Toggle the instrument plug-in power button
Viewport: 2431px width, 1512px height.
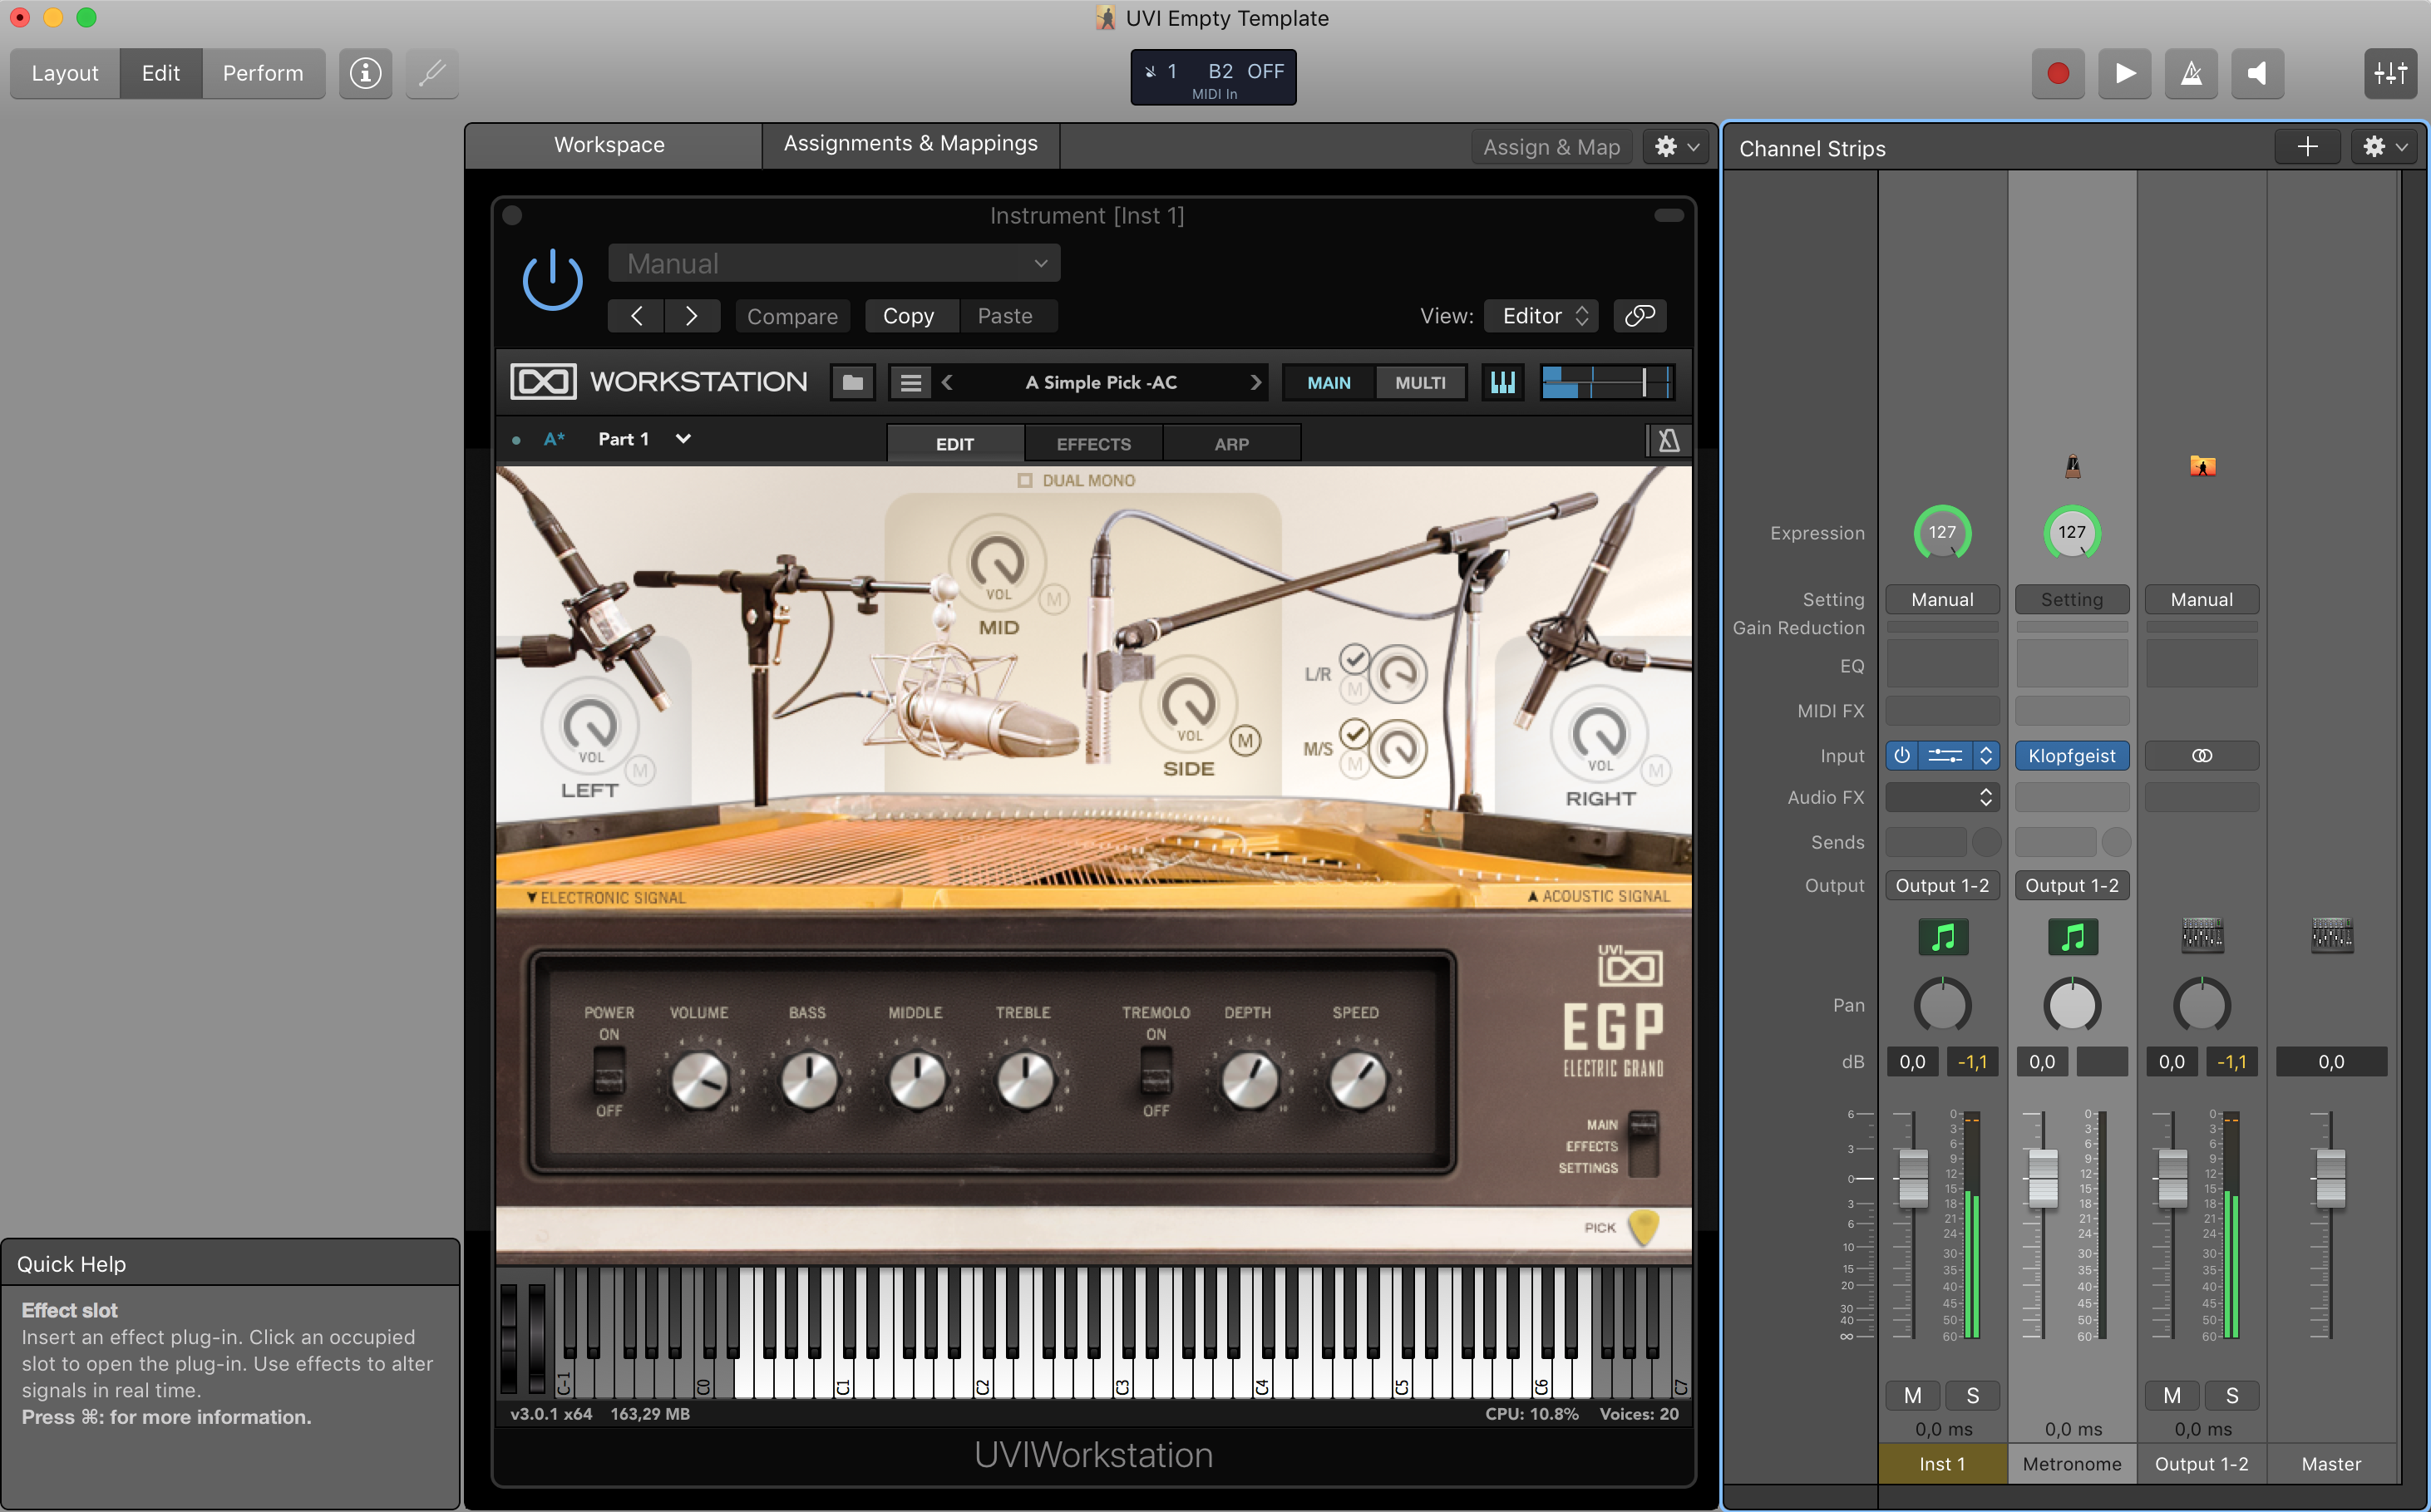[552, 280]
